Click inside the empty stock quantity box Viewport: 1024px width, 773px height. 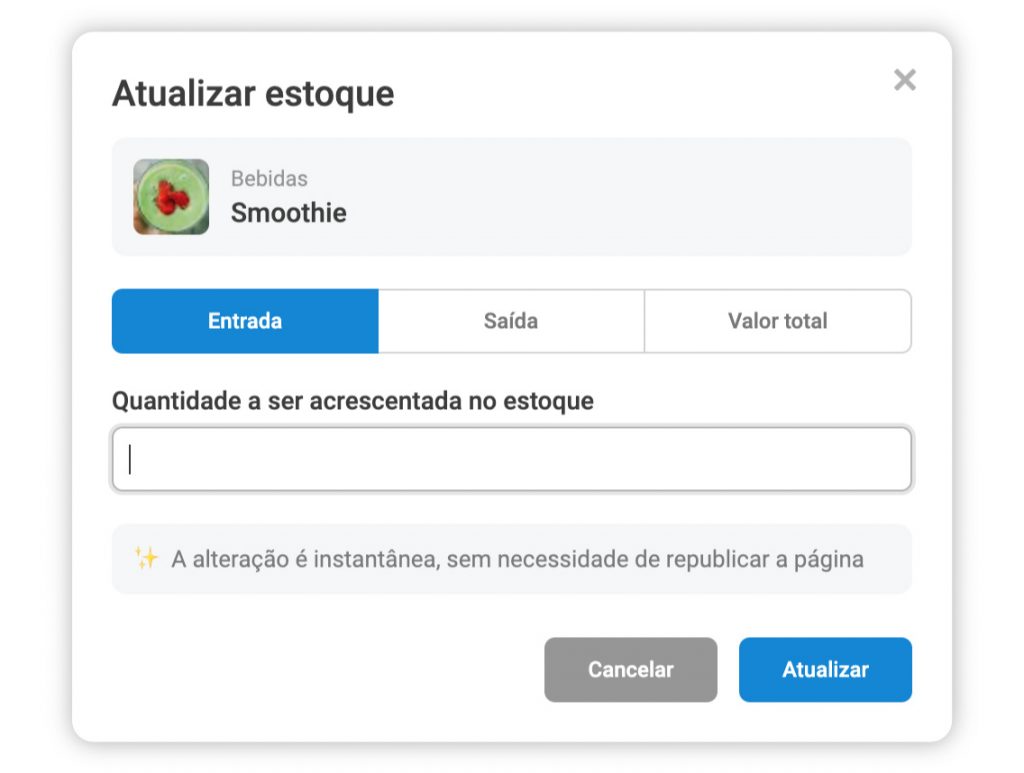511,458
